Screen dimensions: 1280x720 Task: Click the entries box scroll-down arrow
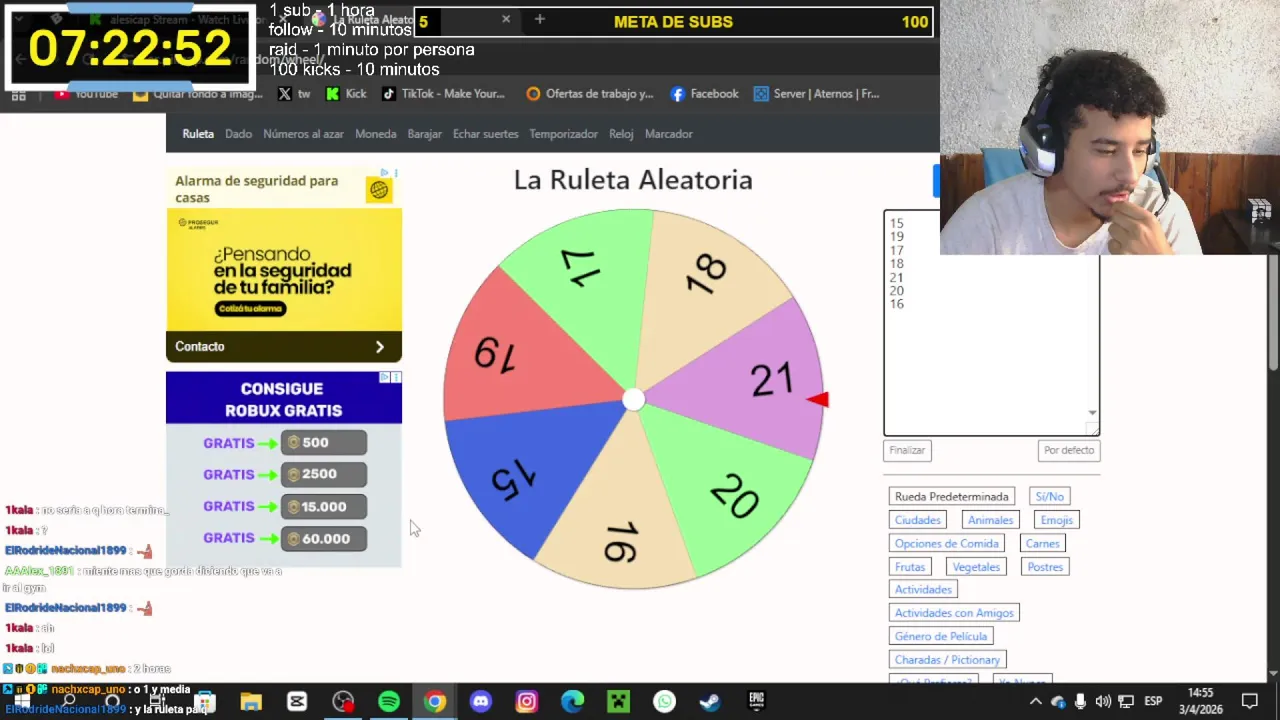[1092, 413]
